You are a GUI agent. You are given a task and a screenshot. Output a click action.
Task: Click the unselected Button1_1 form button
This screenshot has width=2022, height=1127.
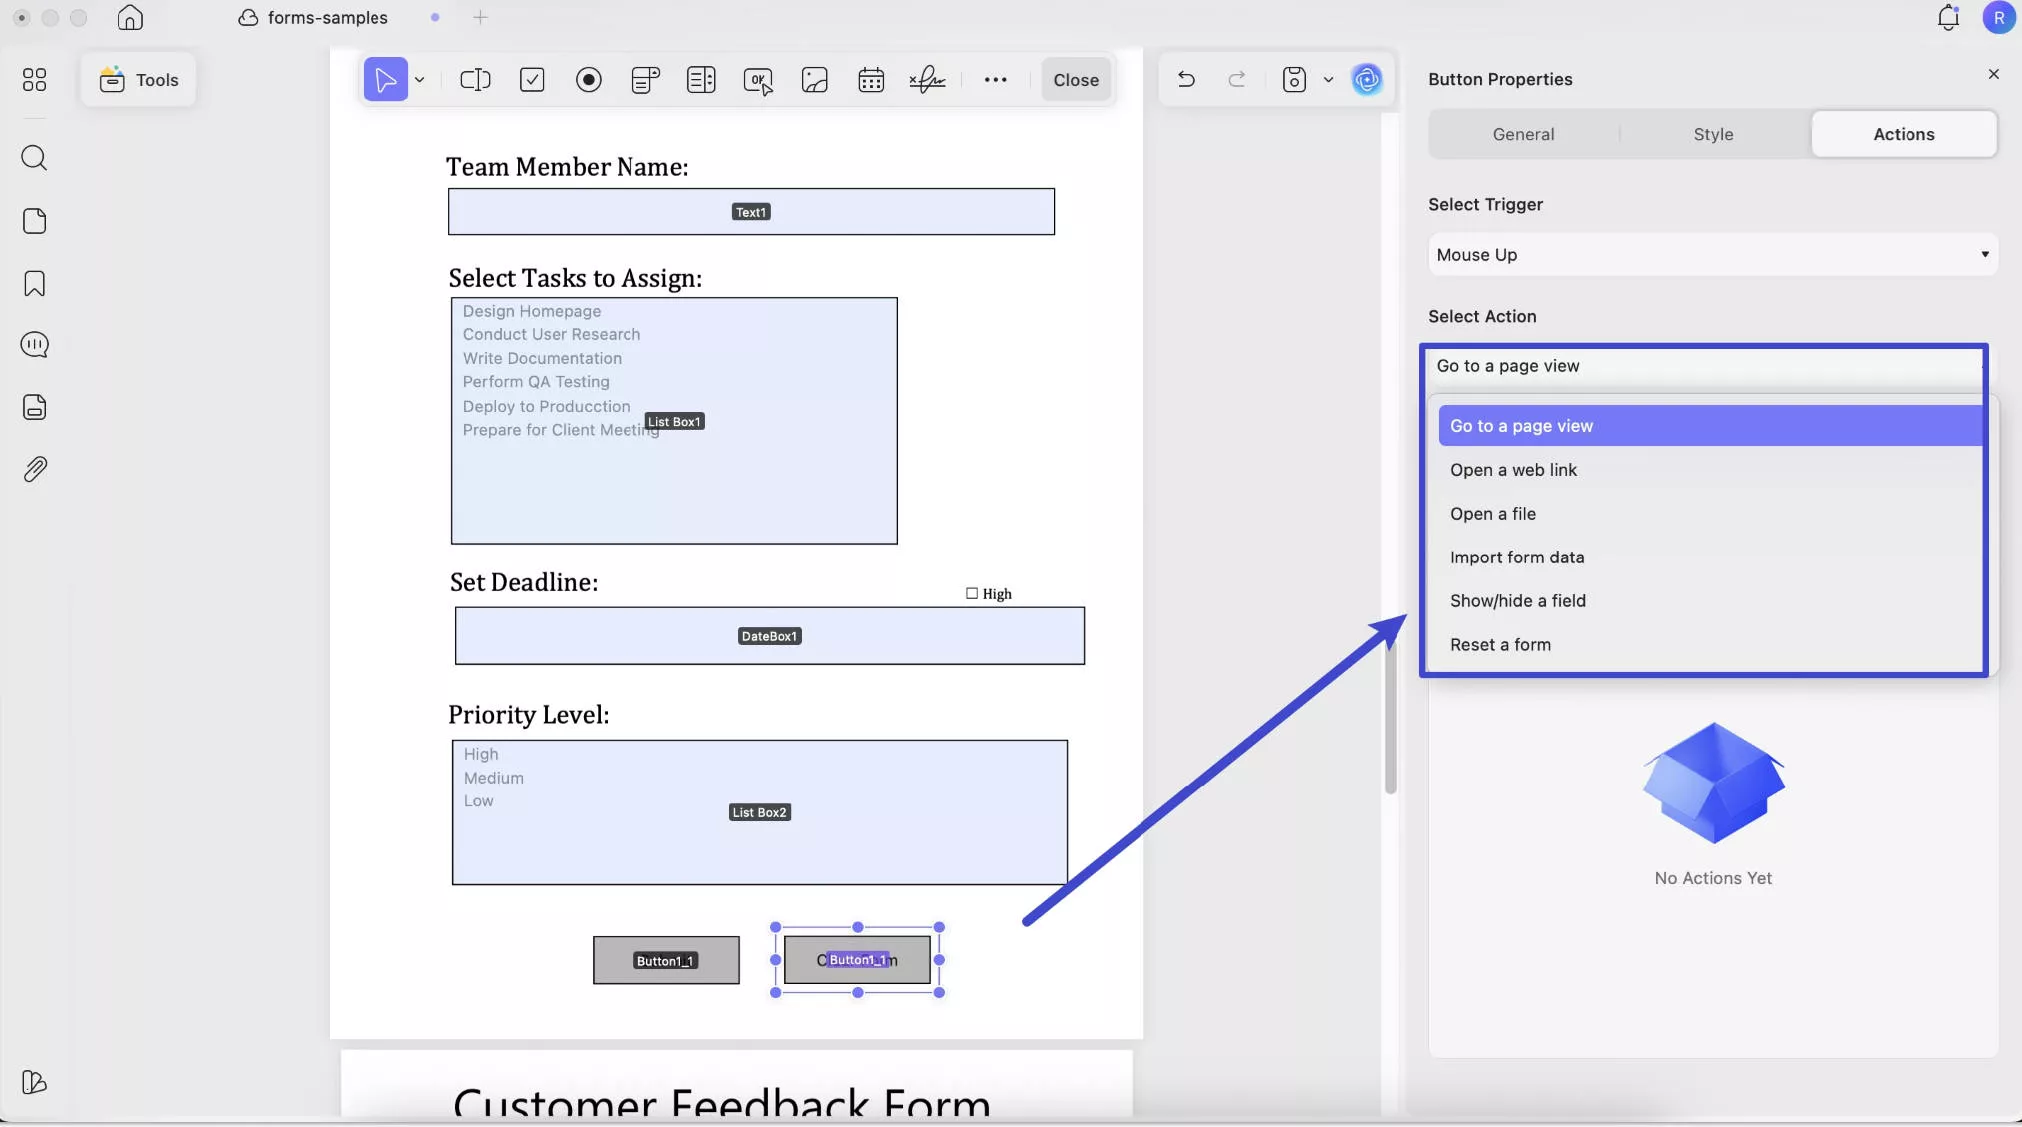point(666,960)
